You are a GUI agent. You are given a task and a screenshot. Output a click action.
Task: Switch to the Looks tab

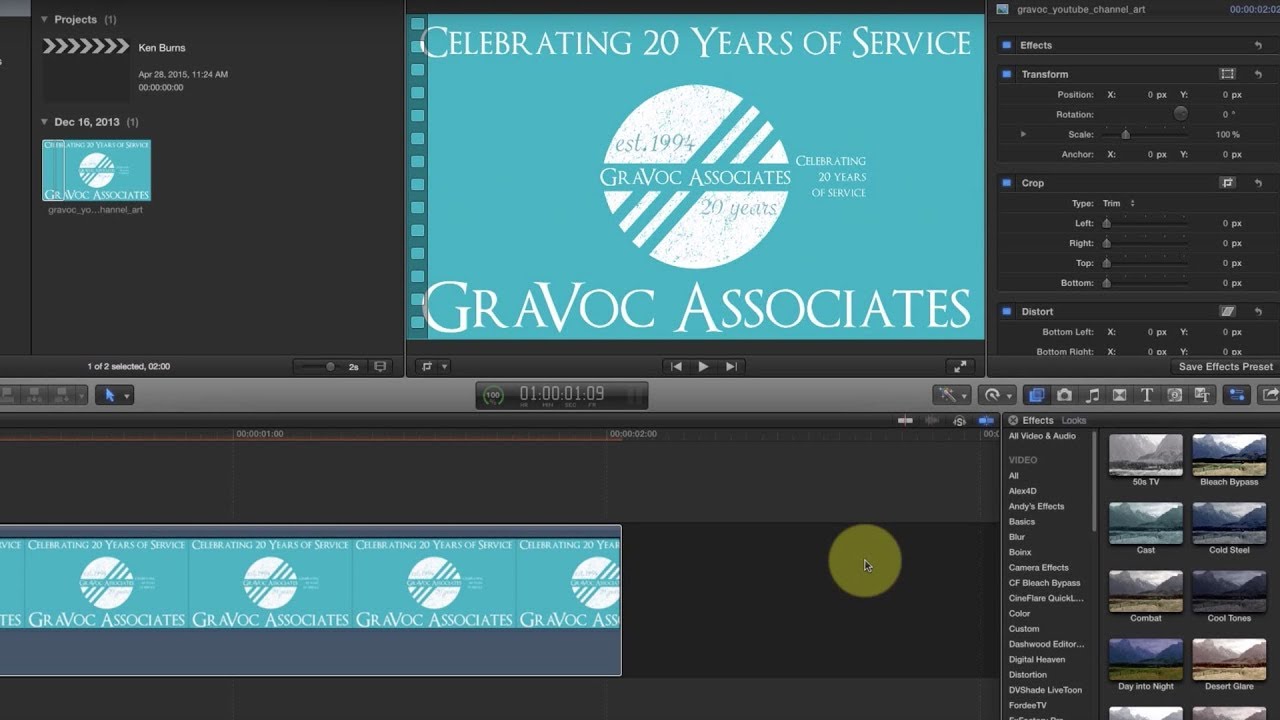pos(1074,421)
